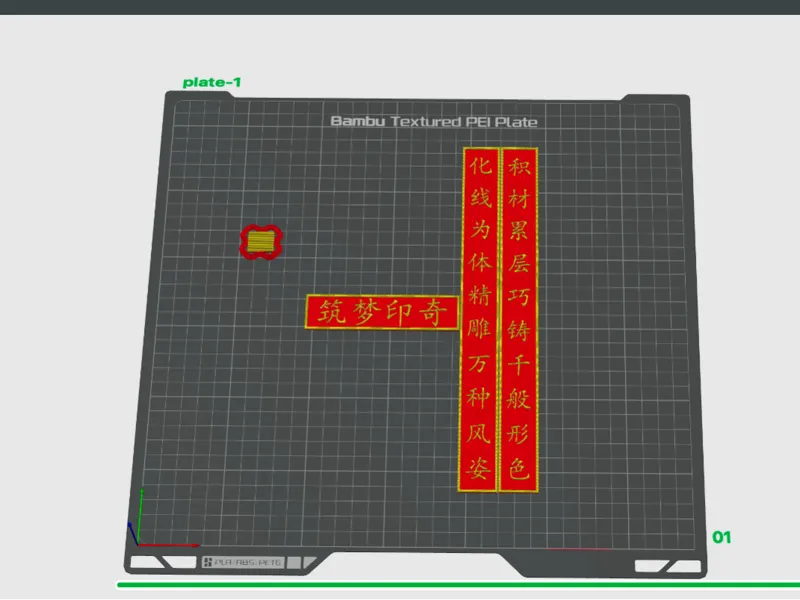Screen dimensions: 800x600
Task: Click the blue Z-axis arrow of the origin gizmo
Action: [x=133, y=533]
